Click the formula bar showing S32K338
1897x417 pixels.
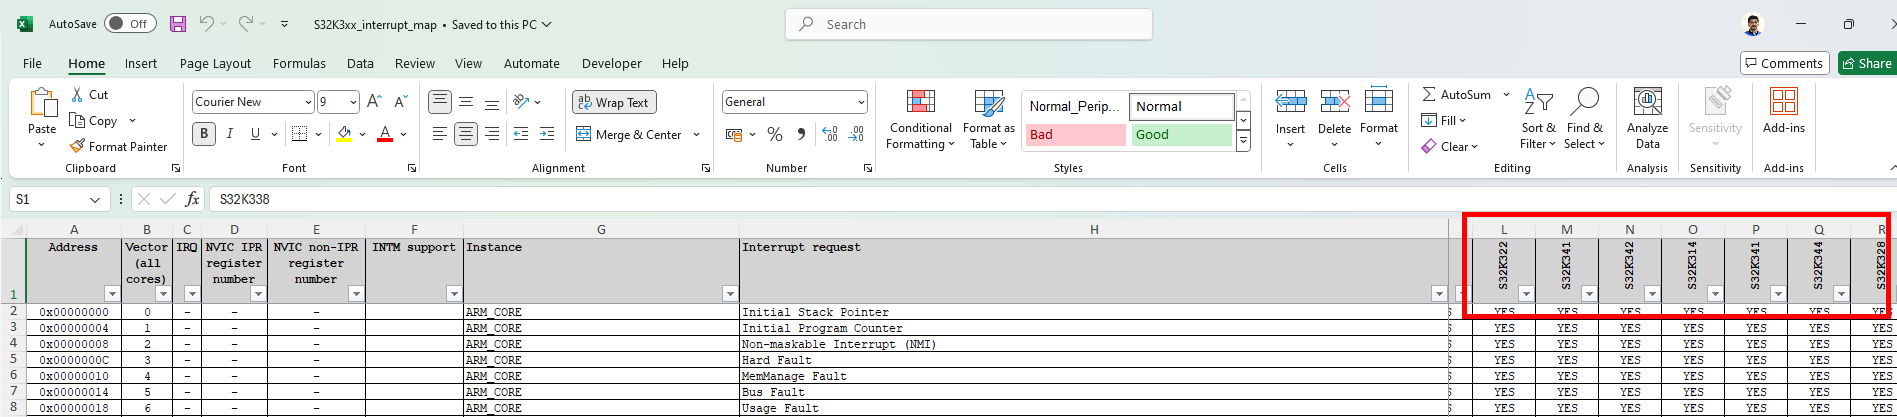(x=1050, y=199)
